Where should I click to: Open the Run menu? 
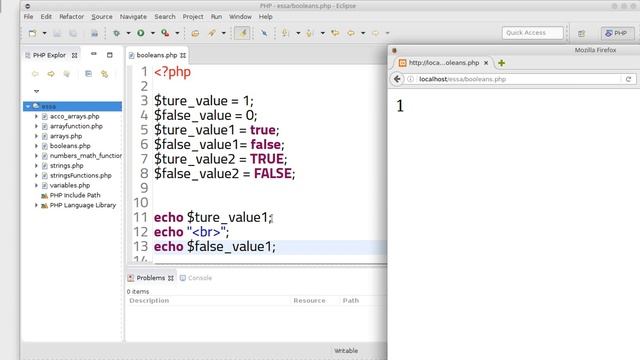pyautogui.click(x=216, y=17)
